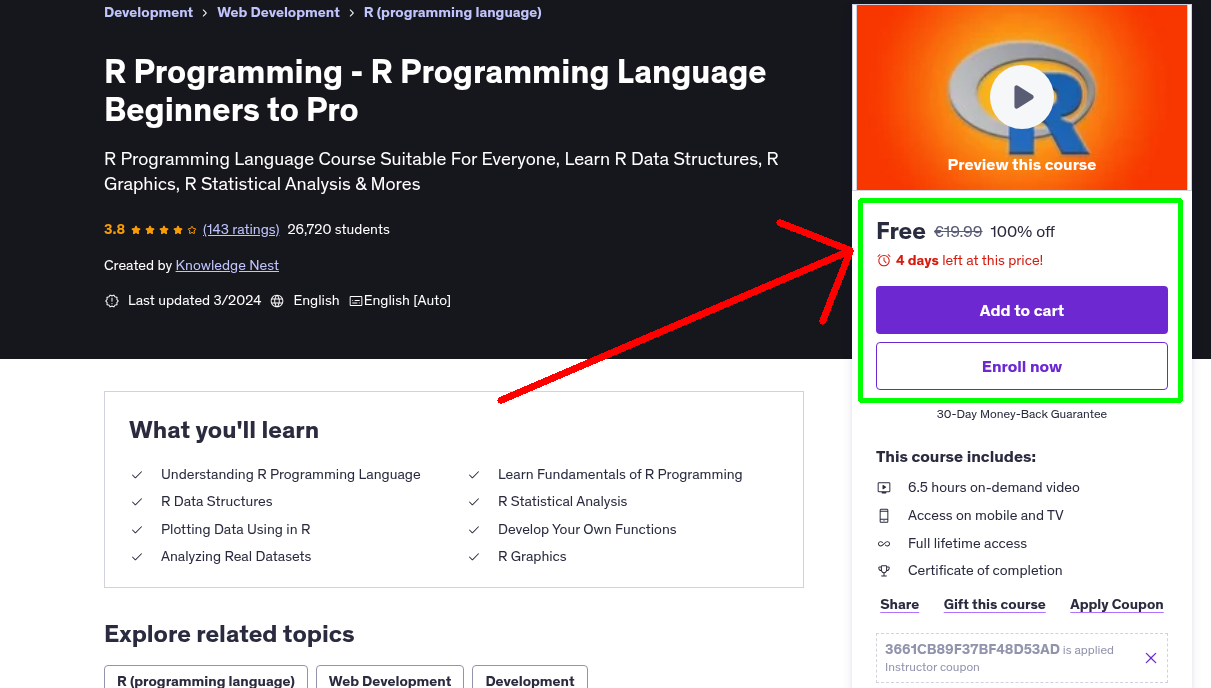Click the globe language icon
The width and height of the screenshot is (1211, 688).
[277, 300]
